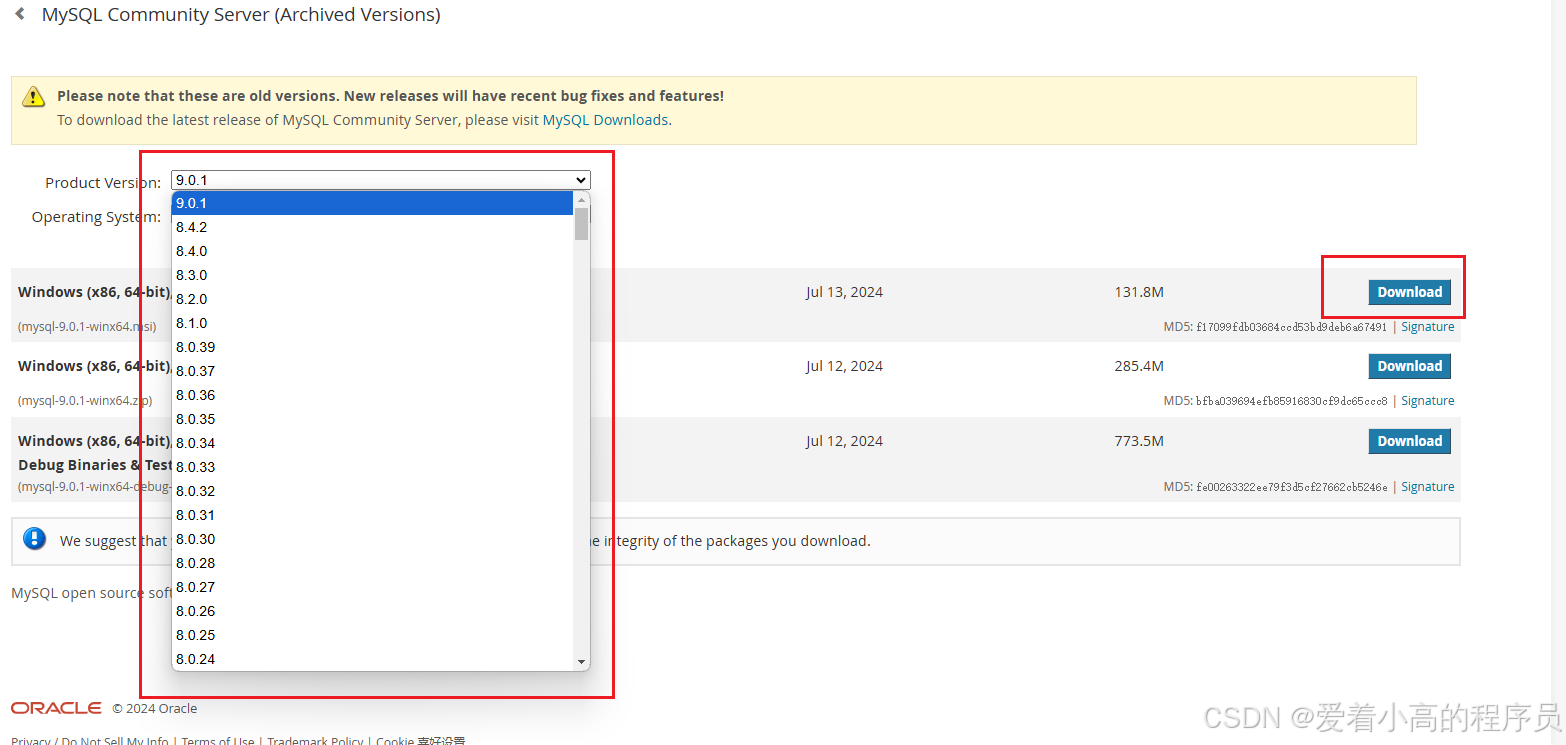Image resolution: width=1566 pixels, height=745 pixels.
Task: Click the Operating System label
Action: tap(96, 217)
